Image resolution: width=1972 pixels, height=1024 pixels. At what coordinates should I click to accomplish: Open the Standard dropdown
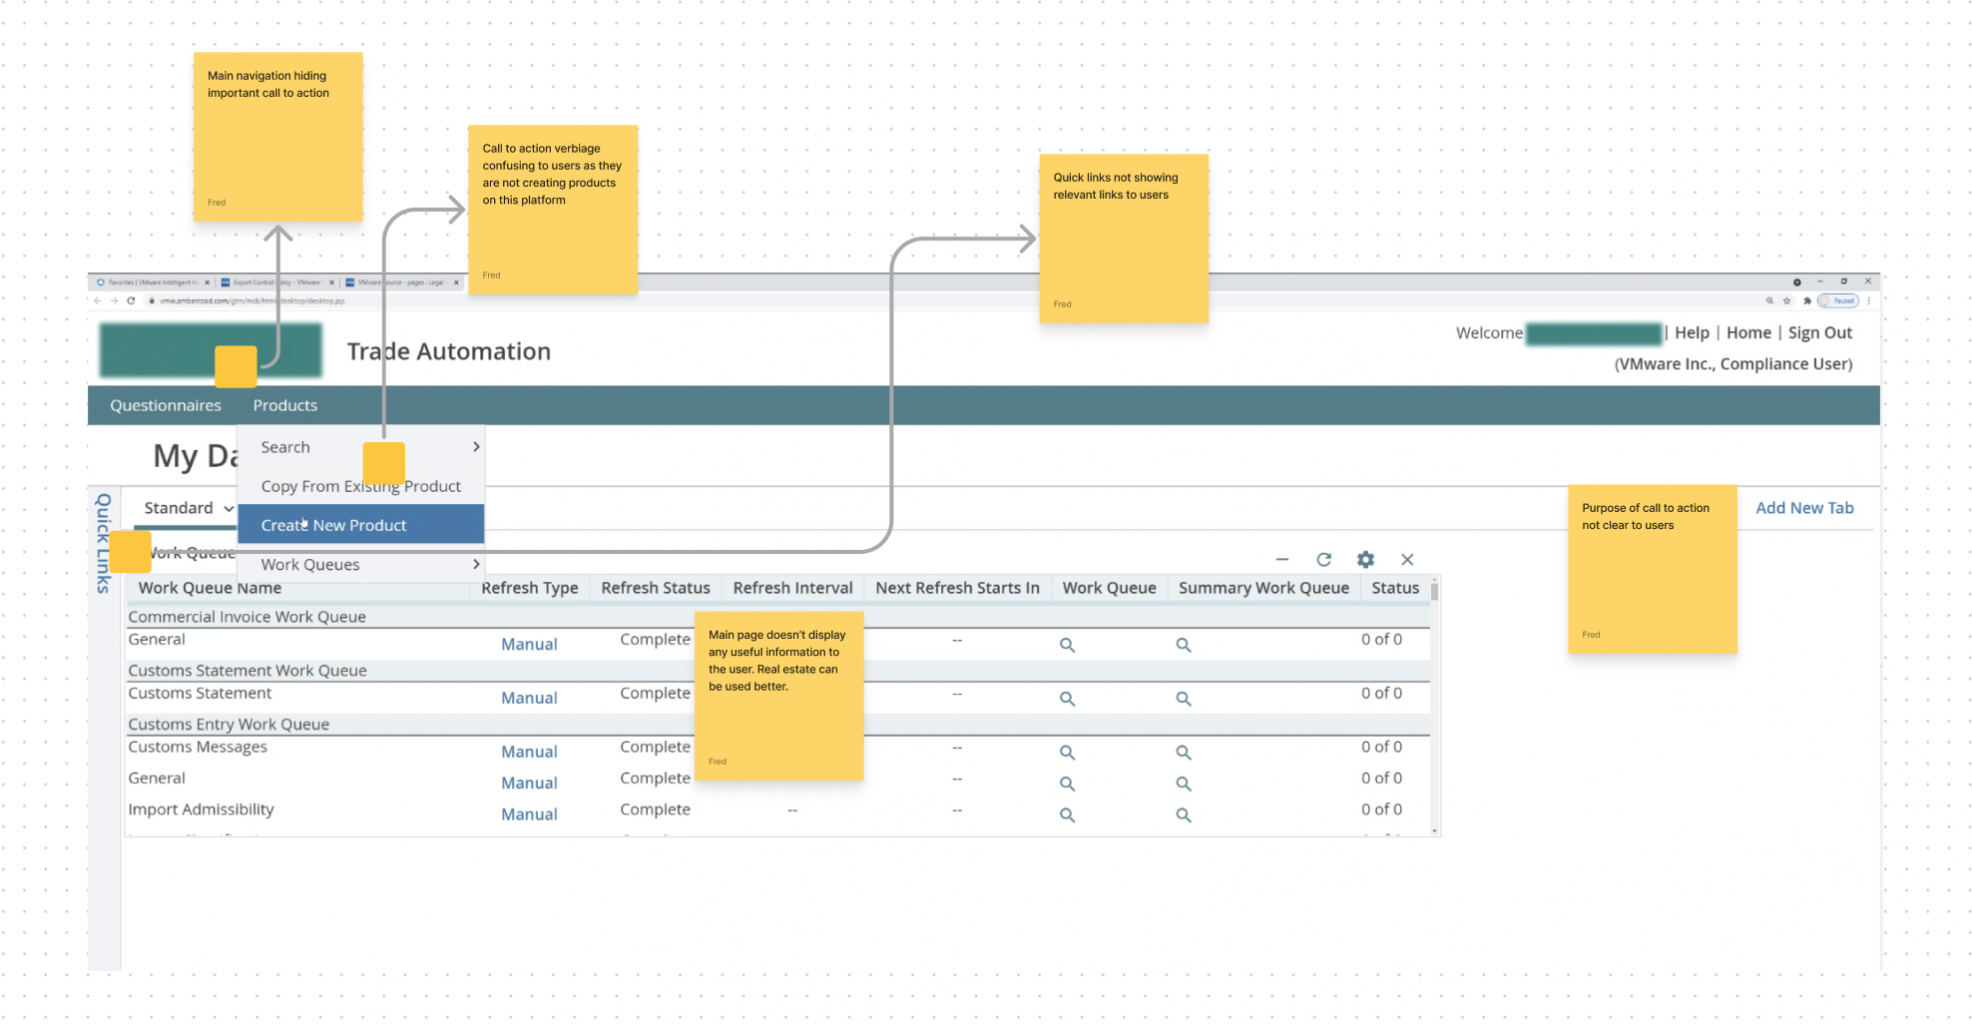point(187,508)
